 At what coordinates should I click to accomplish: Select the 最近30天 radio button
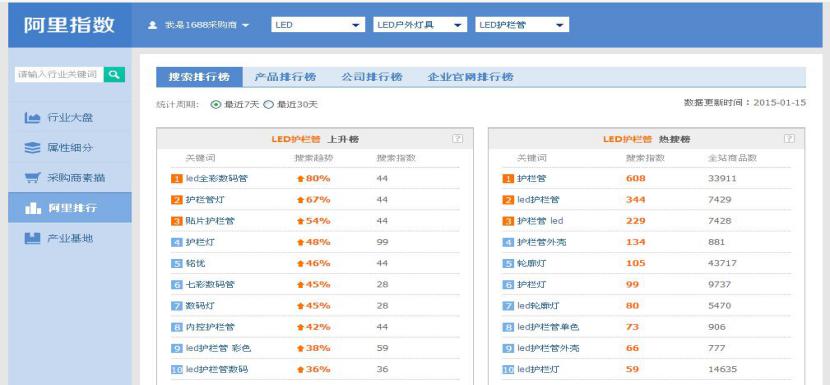(x=268, y=105)
